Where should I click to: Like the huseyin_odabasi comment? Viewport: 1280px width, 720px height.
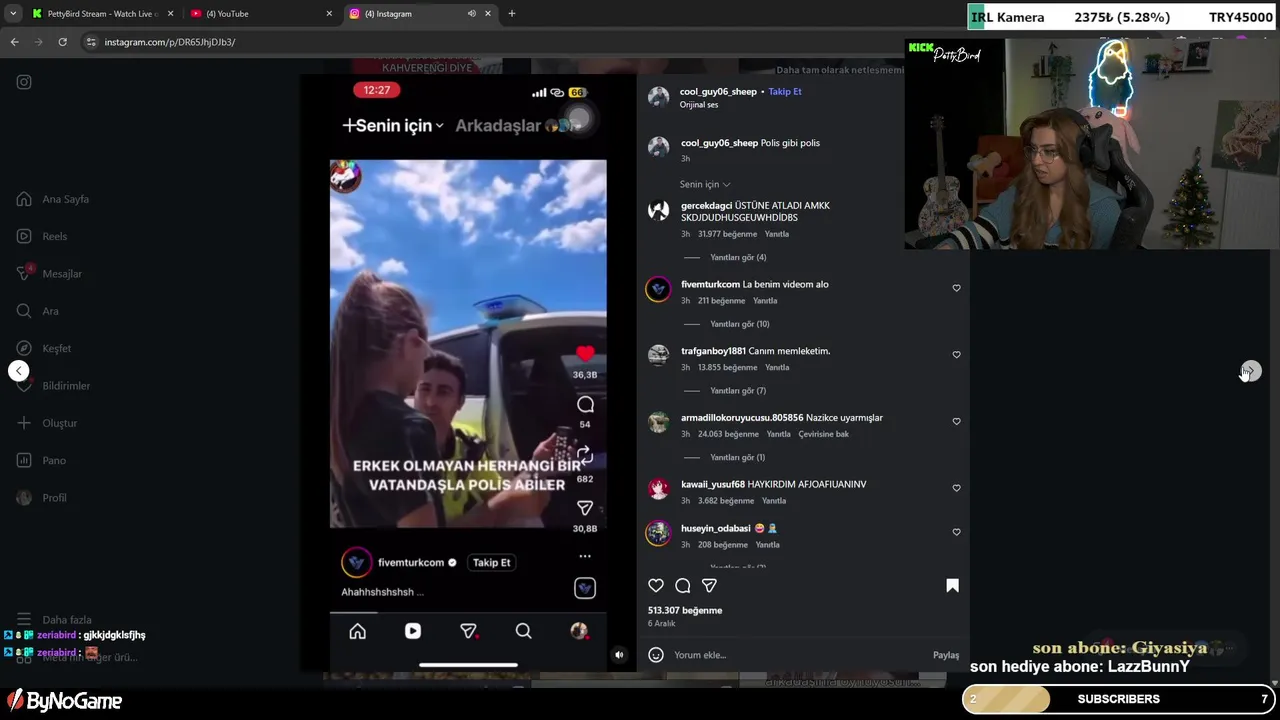[x=956, y=532]
